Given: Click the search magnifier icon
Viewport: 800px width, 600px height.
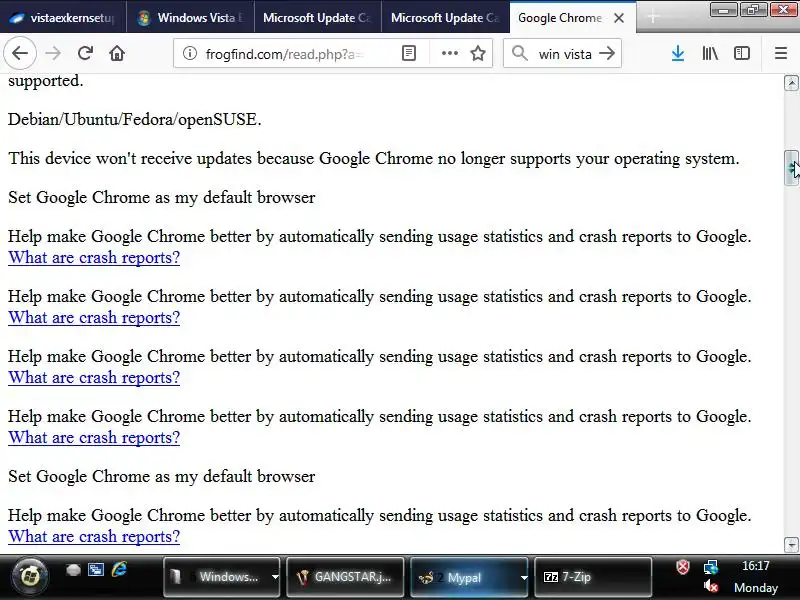Looking at the screenshot, I should click(x=519, y=53).
